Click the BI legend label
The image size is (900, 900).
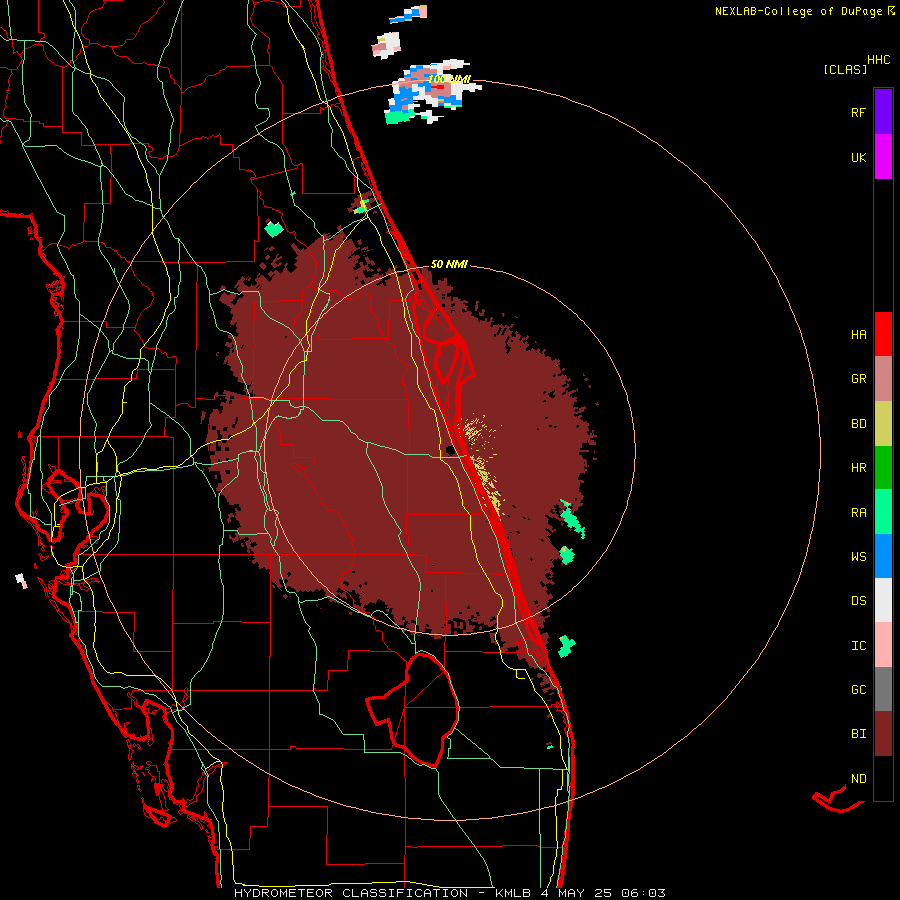858,734
